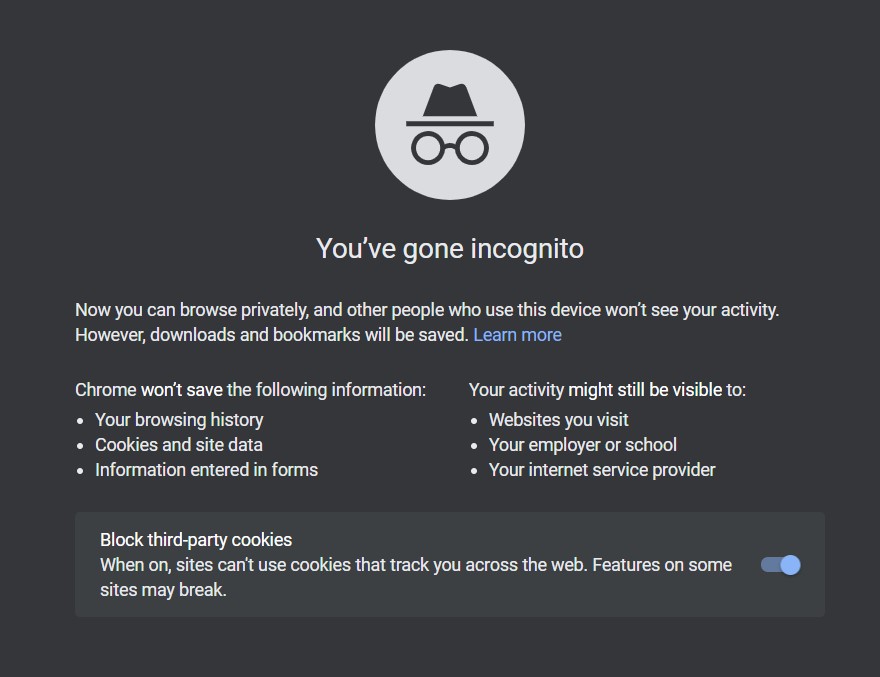Disable the Block third-party cookies switch
Screen dimensions: 880x677
(781, 565)
